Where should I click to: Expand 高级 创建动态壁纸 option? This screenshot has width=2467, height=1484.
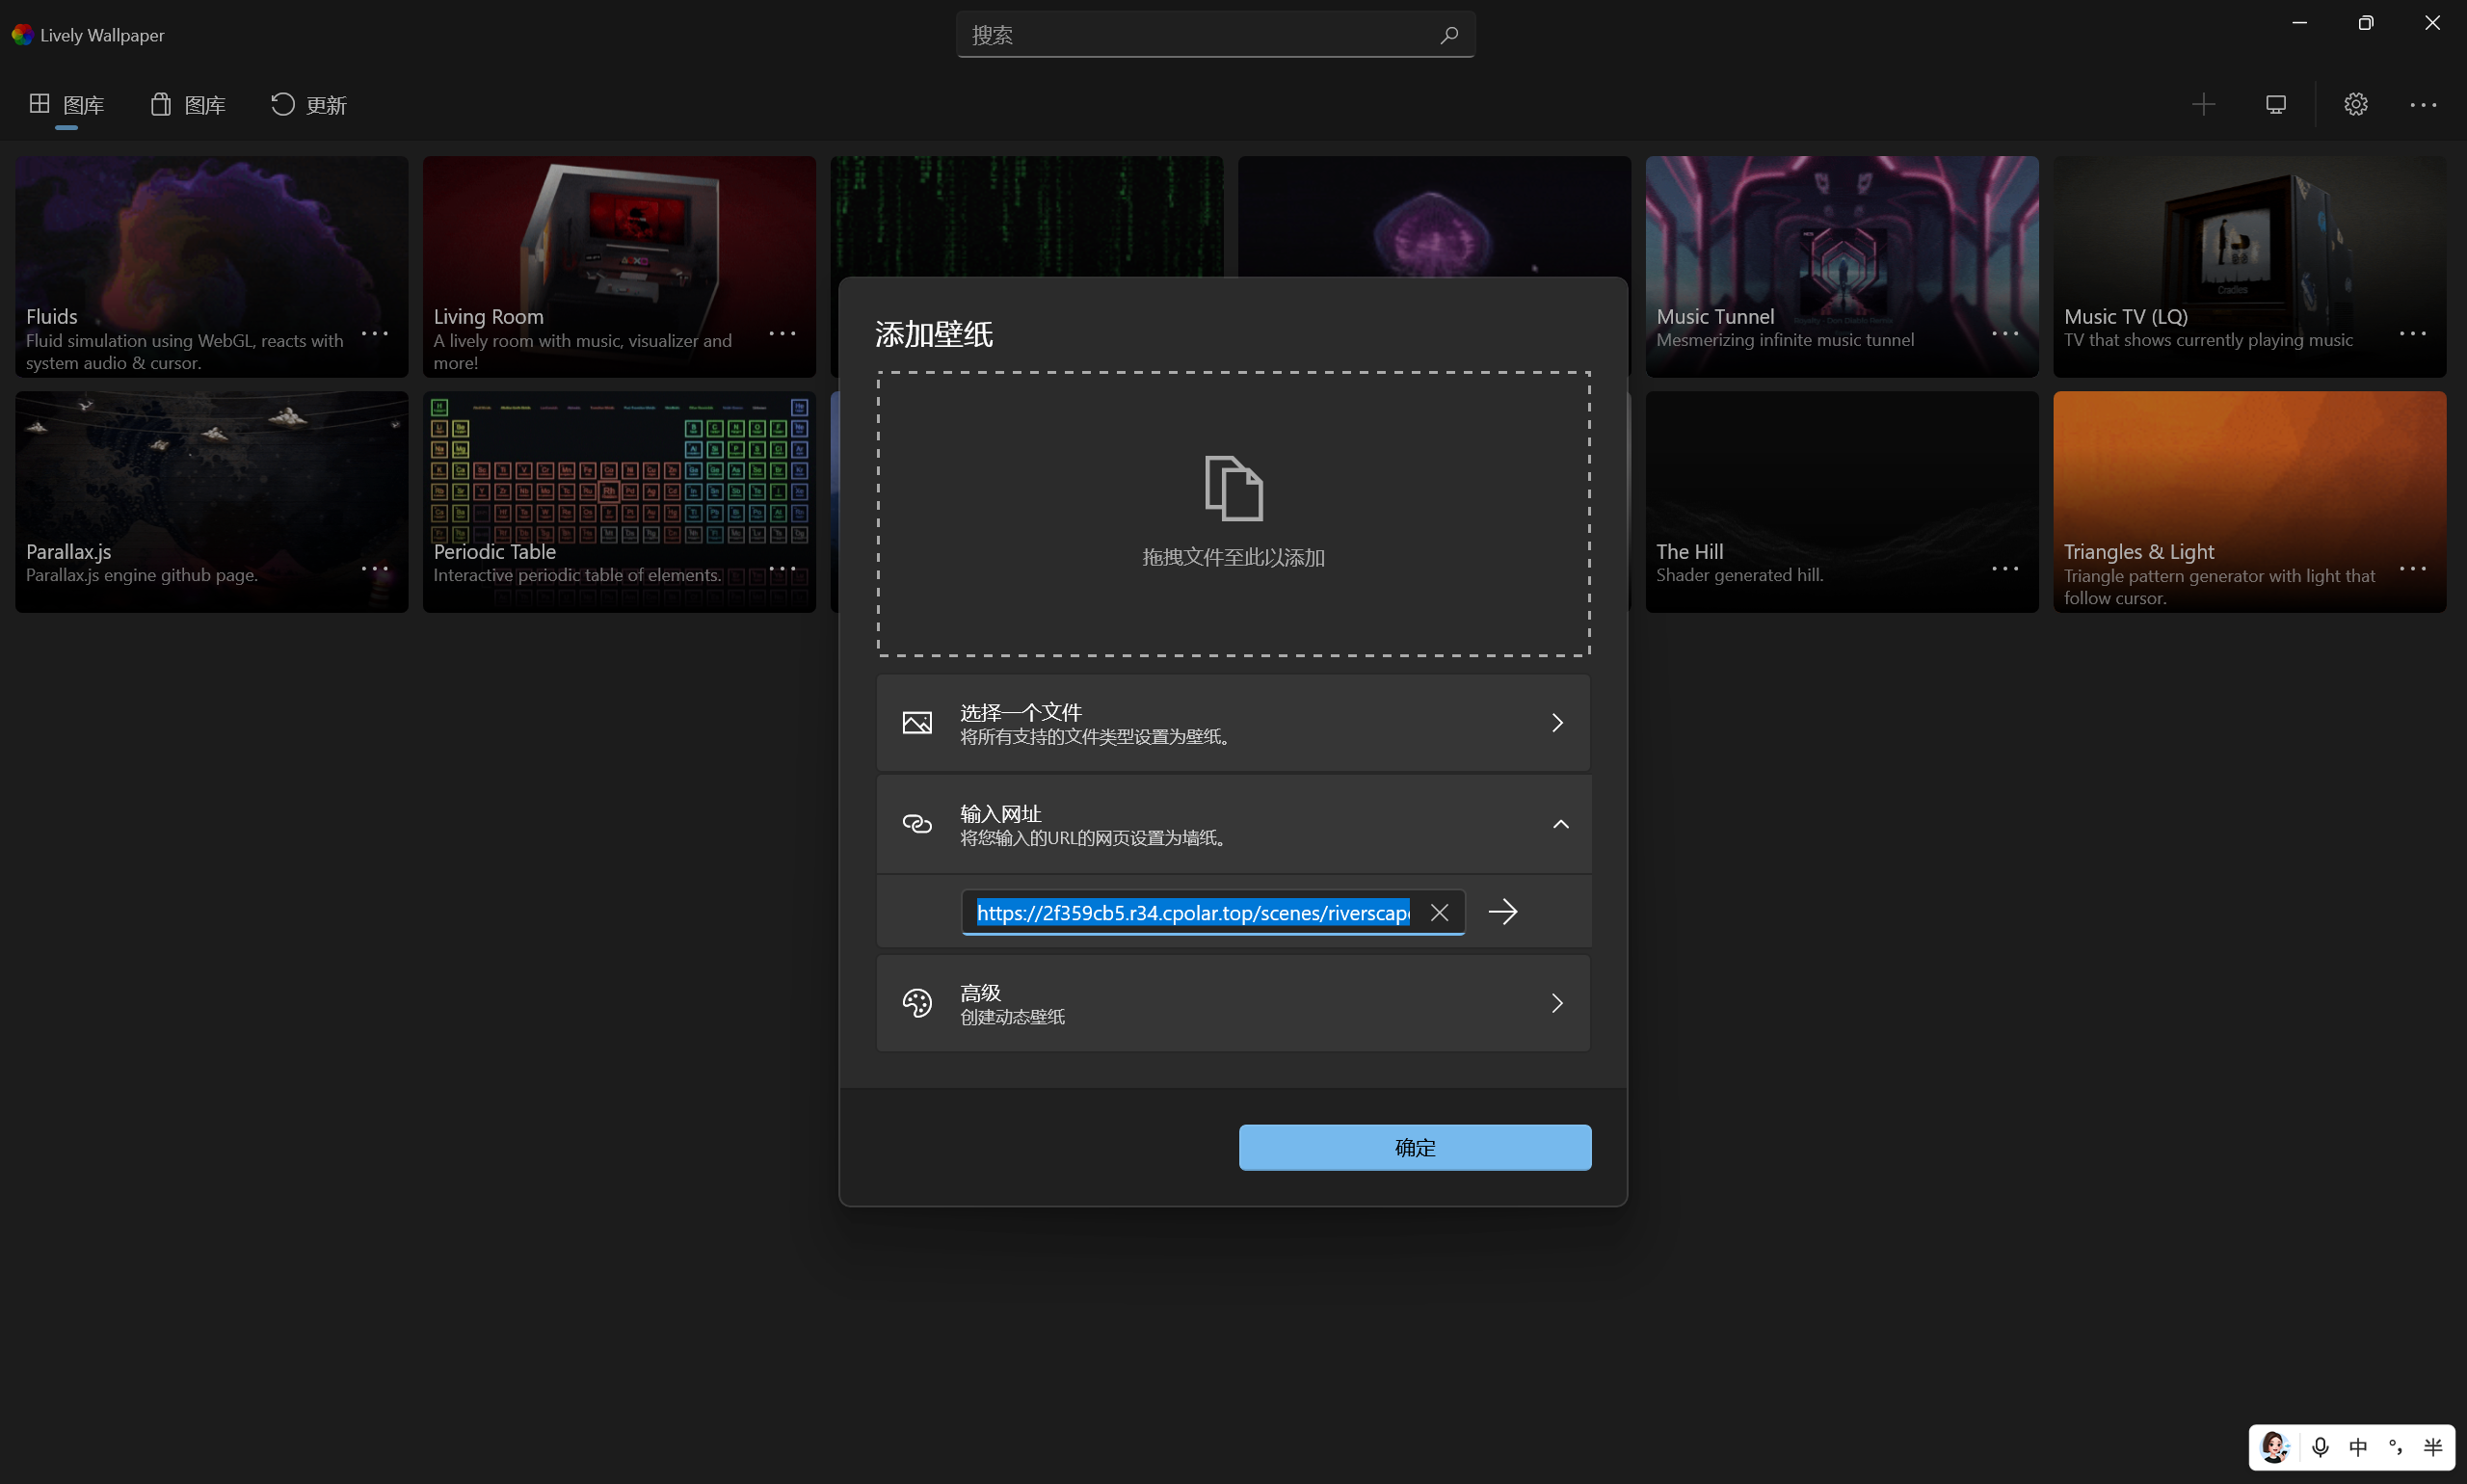tap(1233, 1003)
